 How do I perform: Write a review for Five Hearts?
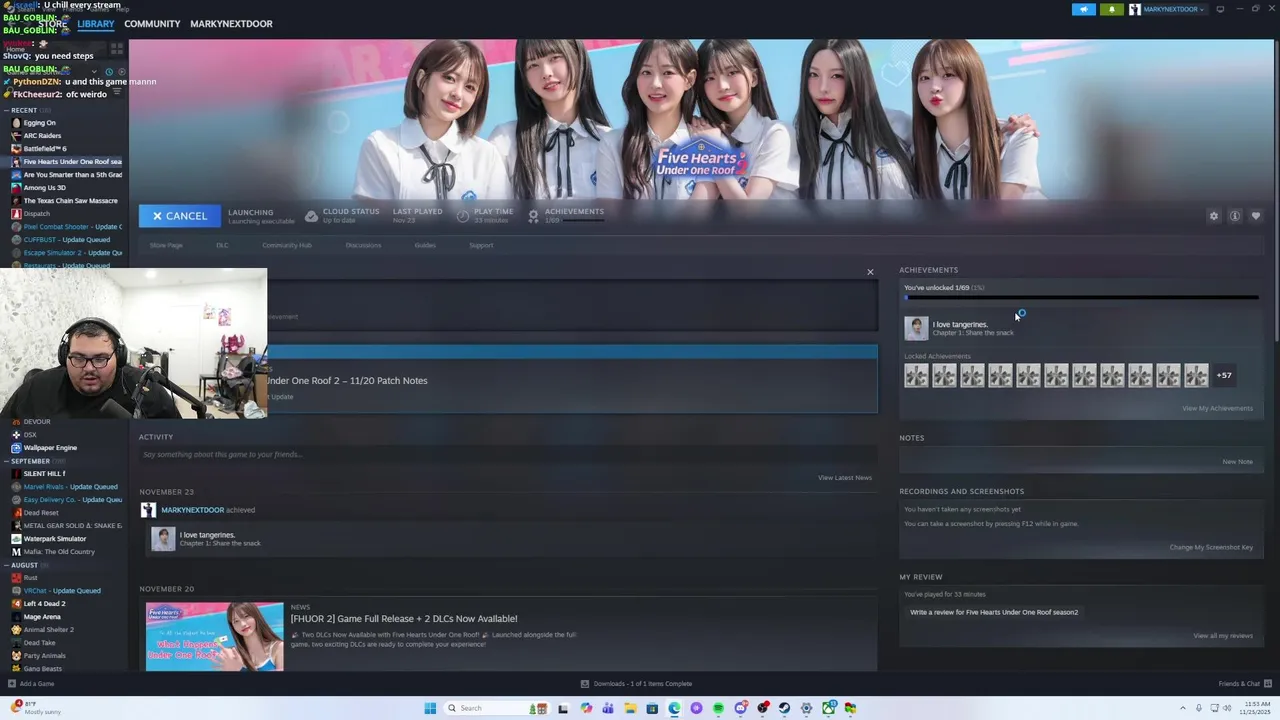pos(994,612)
